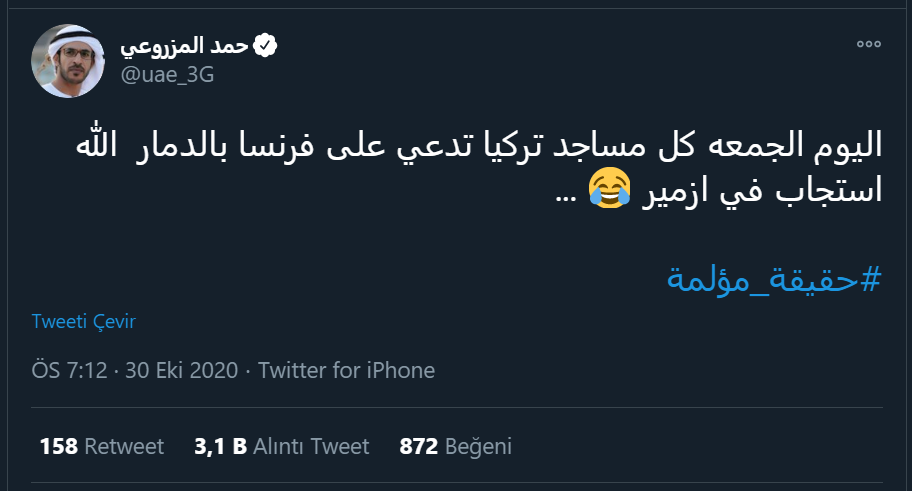Click the ÖS 7:12 timestamp
This screenshot has width=912, height=491.
(70, 370)
